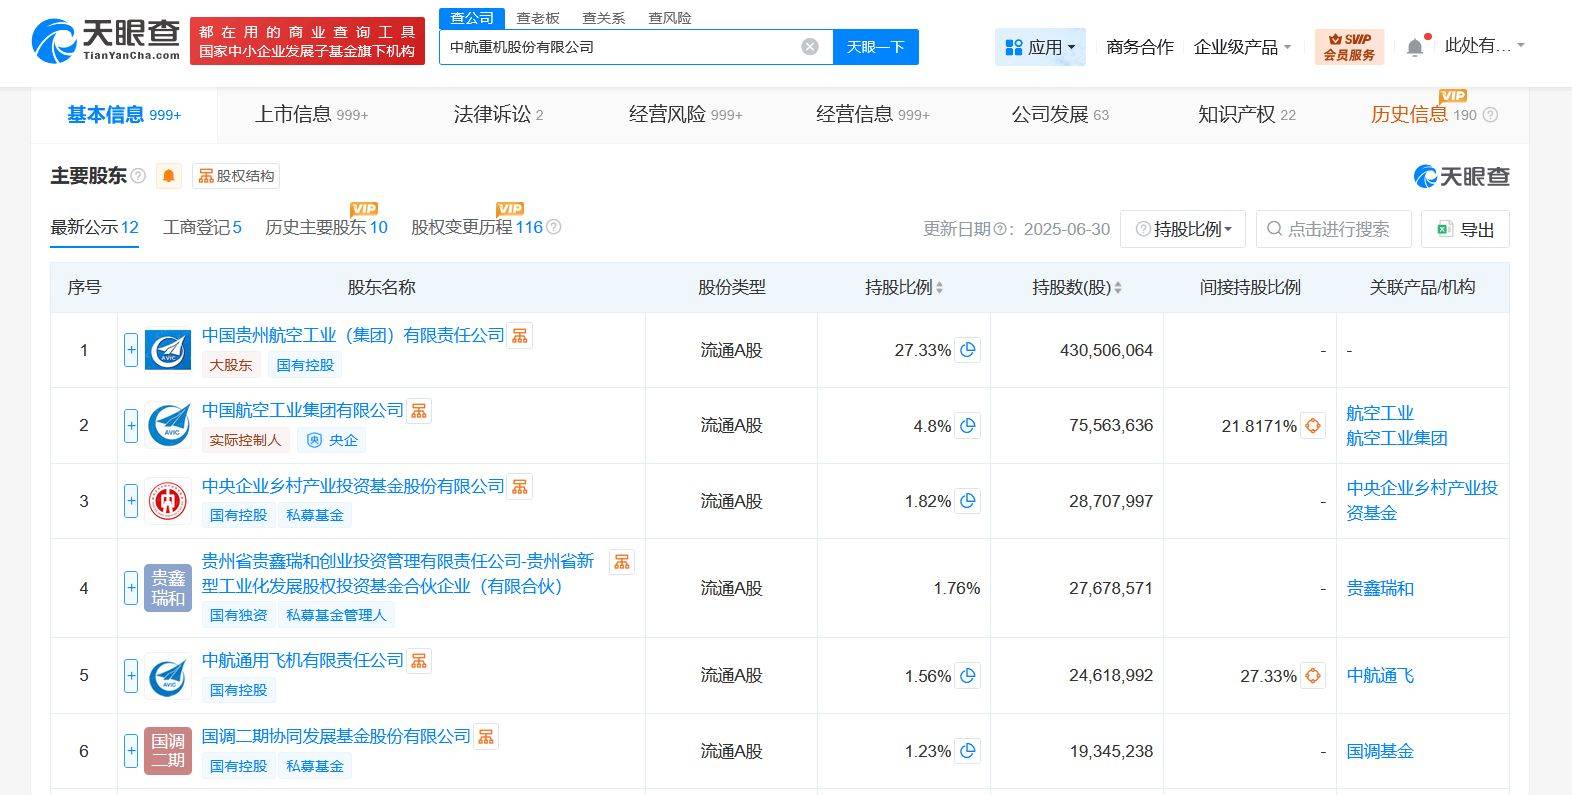Select the 工商登记 5 sub-tab
This screenshot has width=1572, height=795.
click(202, 228)
